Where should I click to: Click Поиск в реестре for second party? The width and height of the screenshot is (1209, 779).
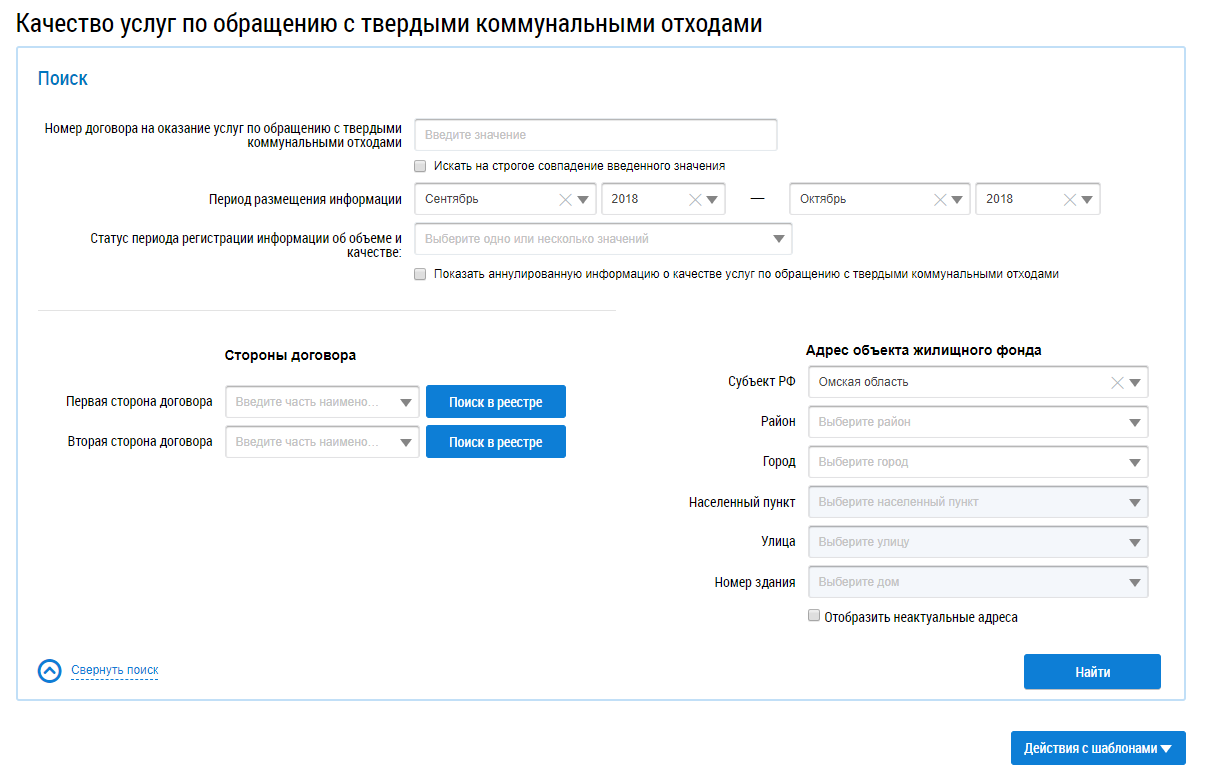[x=496, y=442]
